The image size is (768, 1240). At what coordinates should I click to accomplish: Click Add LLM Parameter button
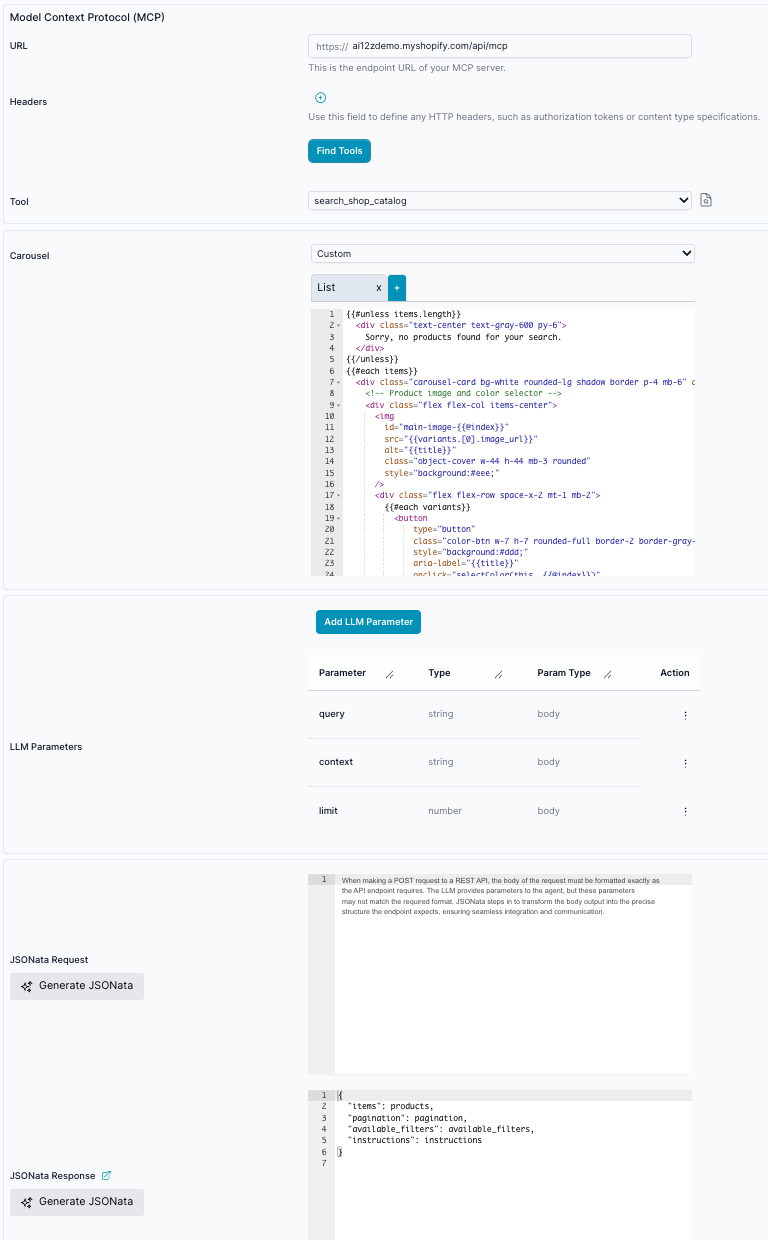pyautogui.click(x=368, y=622)
